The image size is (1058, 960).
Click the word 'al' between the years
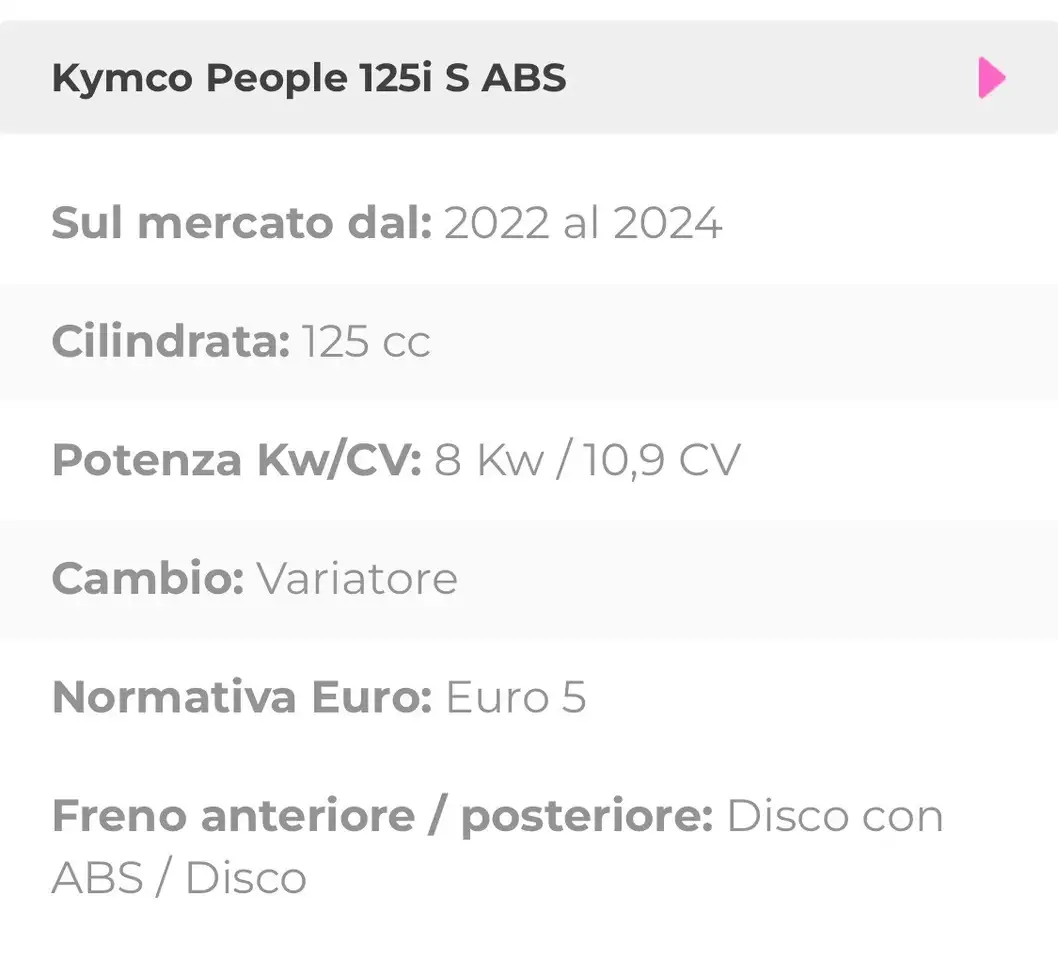pyautogui.click(x=582, y=223)
